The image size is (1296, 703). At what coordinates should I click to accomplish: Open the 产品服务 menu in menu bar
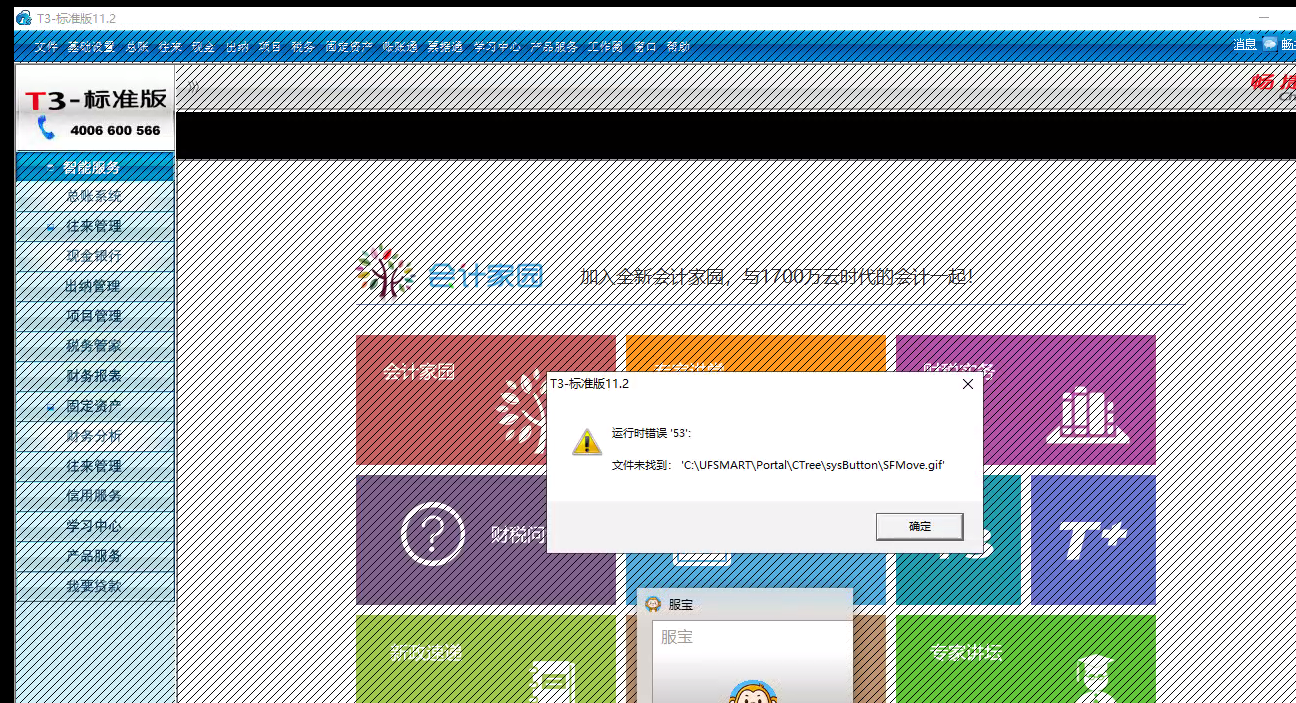click(554, 47)
